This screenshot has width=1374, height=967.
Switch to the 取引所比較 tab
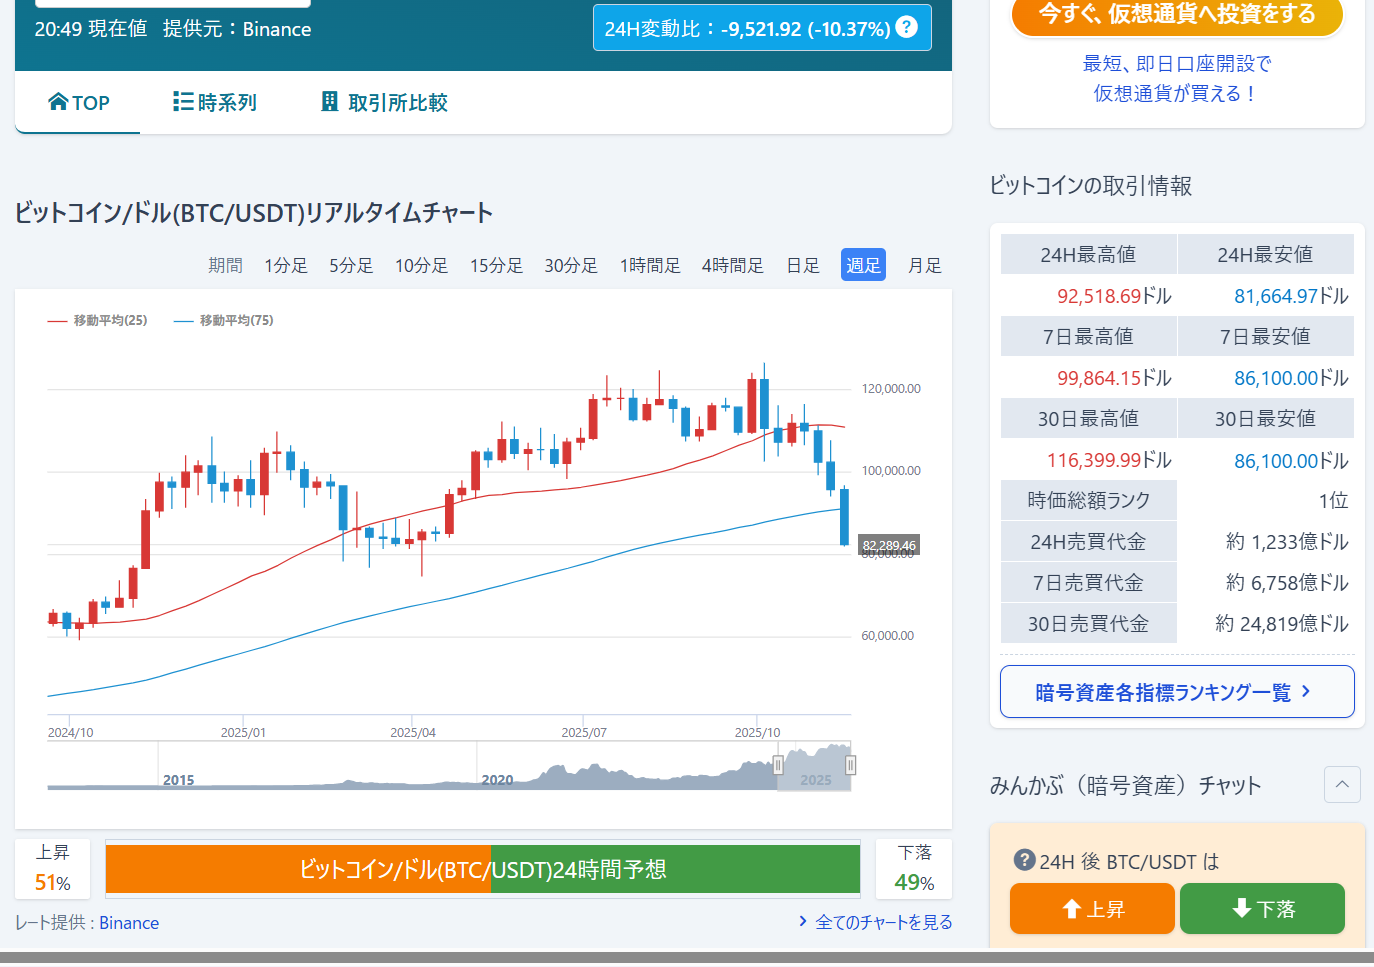(384, 103)
